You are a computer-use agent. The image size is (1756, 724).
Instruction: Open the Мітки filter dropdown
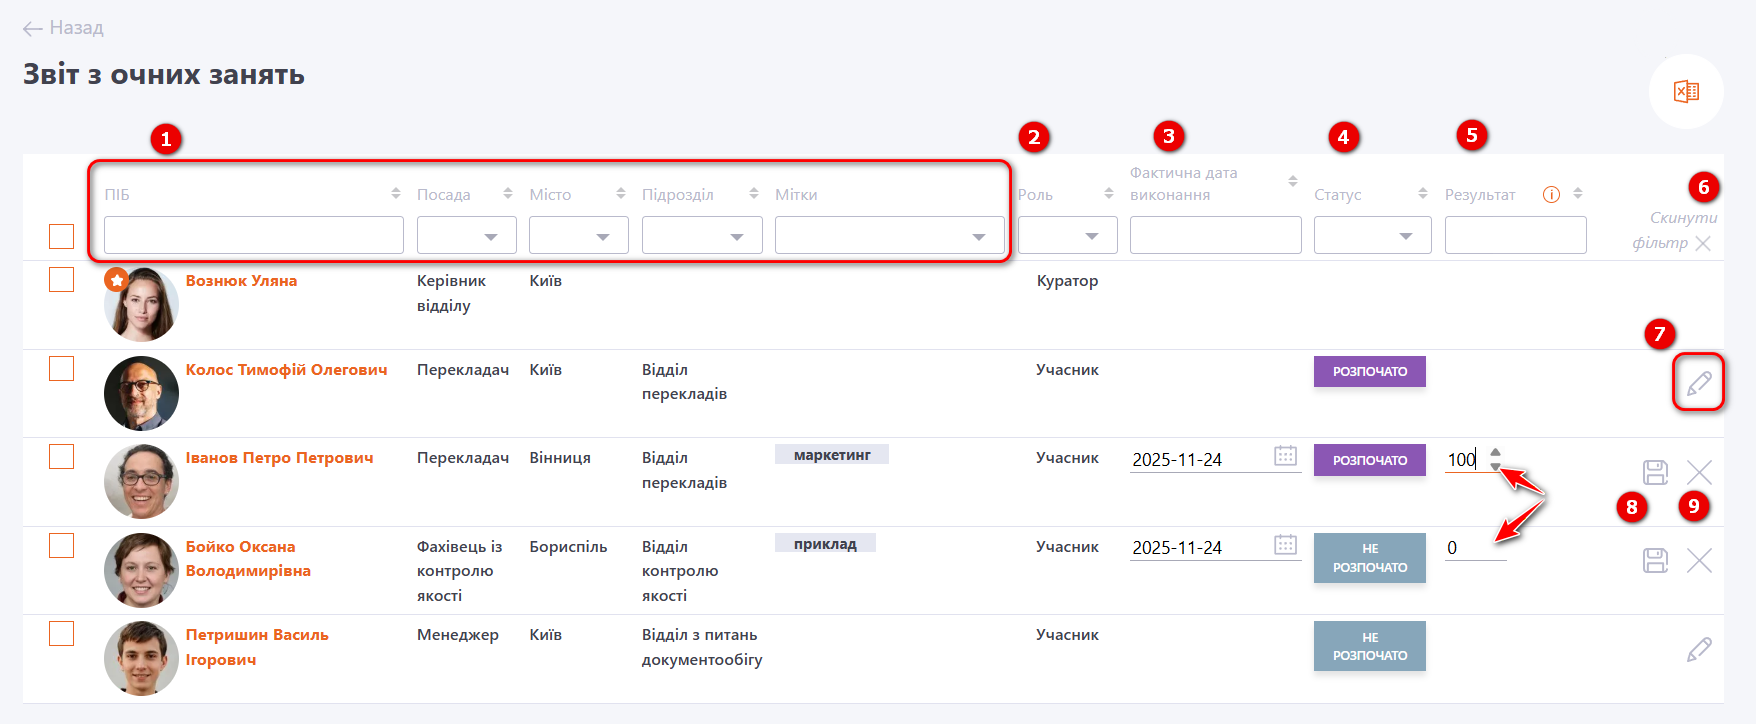point(889,236)
